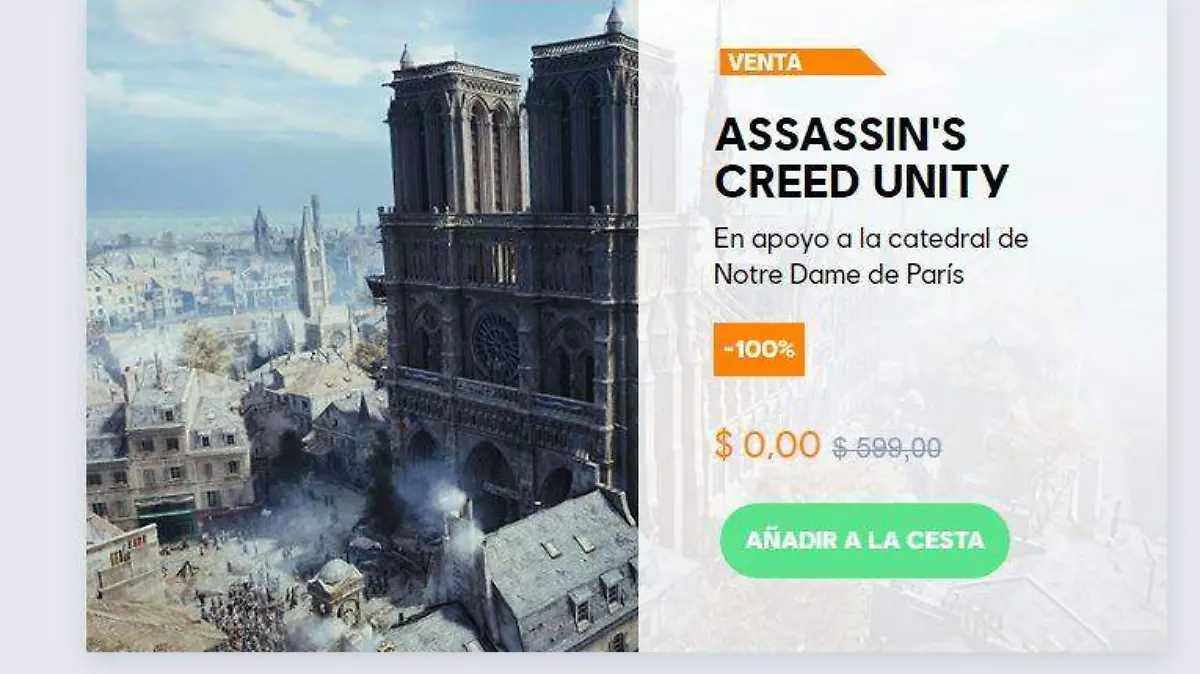Click the 'En apoyo a la catedral de' text
Image resolution: width=1200 pixels, height=674 pixels.
coord(871,240)
